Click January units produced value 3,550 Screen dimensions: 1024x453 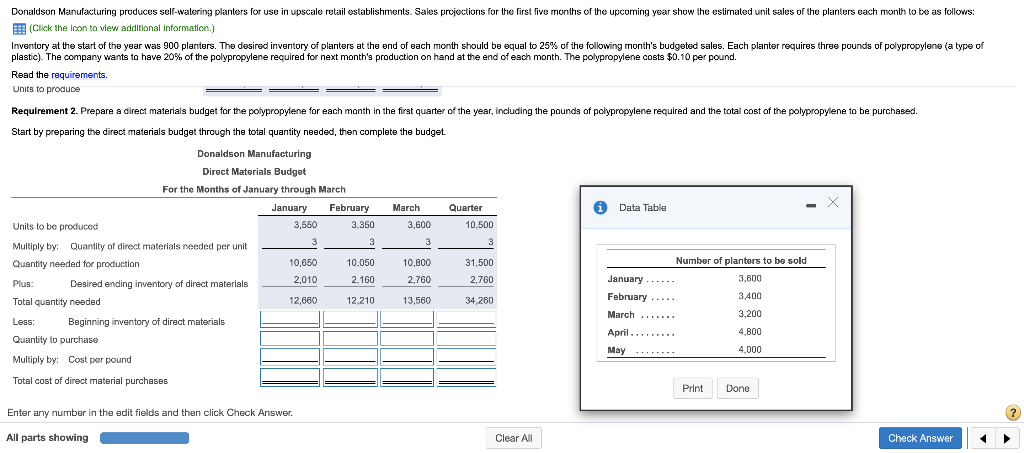click(x=306, y=225)
